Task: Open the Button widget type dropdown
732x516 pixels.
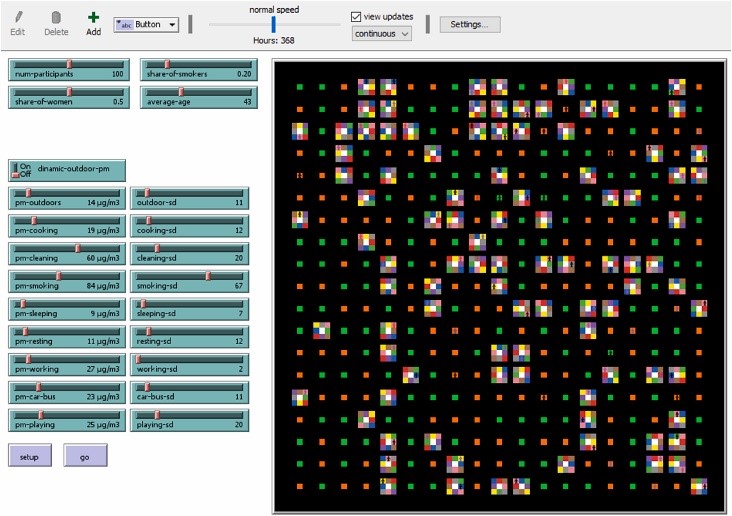Action: 146,24
